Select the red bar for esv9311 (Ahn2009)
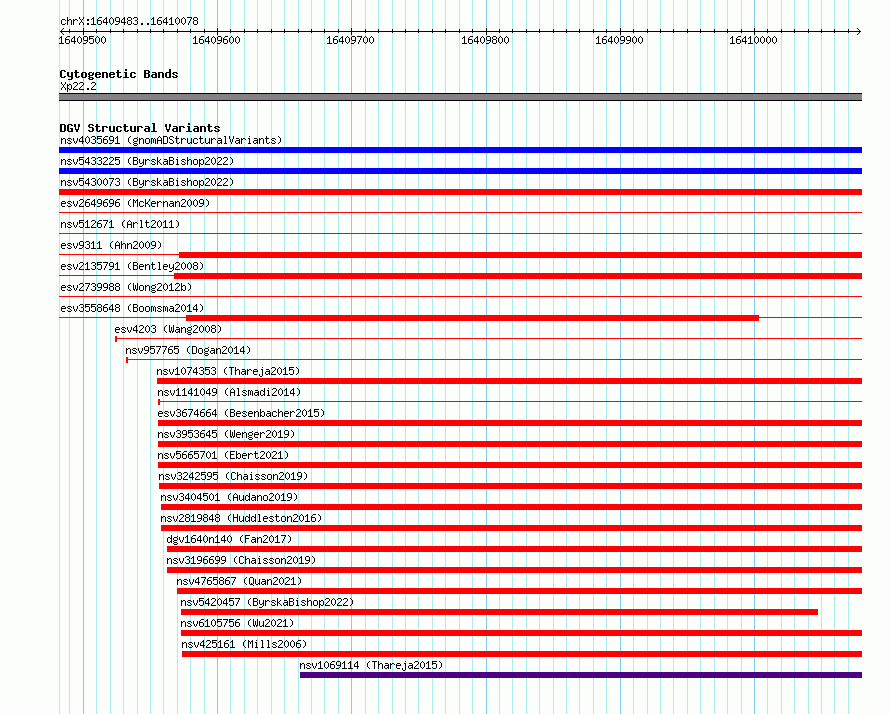The height and width of the screenshot is (714, 890). [x=520, y=255]
